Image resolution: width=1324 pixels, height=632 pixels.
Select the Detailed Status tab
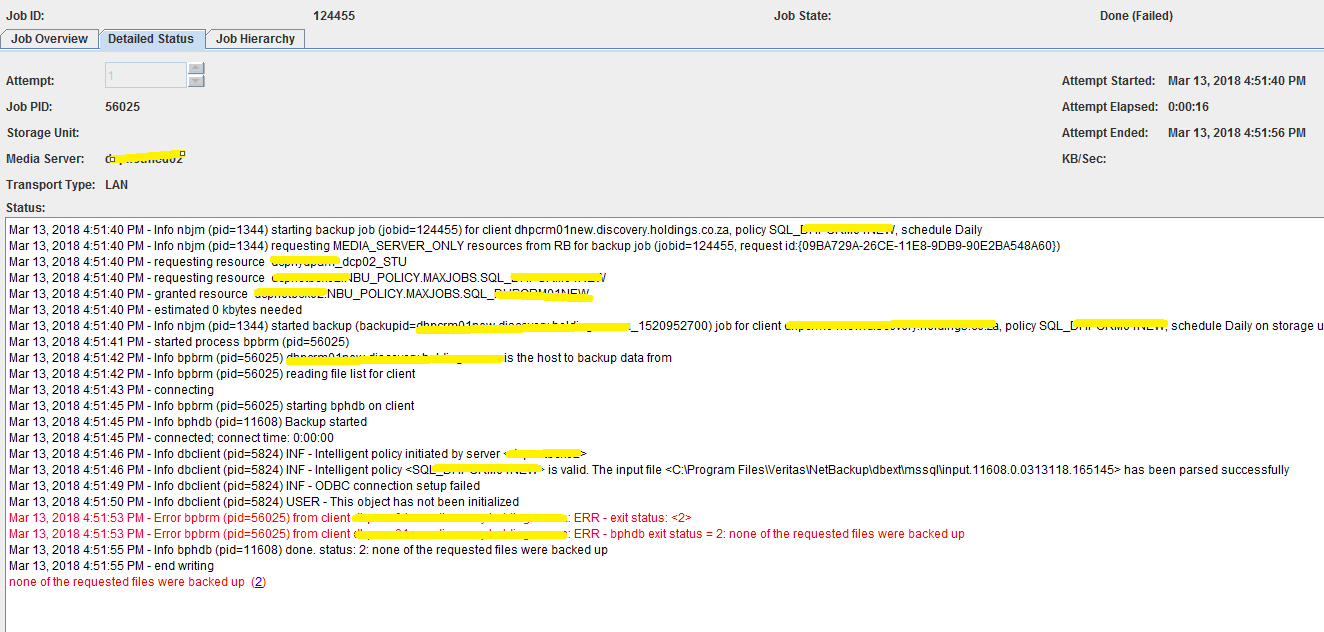coord(151,39)
